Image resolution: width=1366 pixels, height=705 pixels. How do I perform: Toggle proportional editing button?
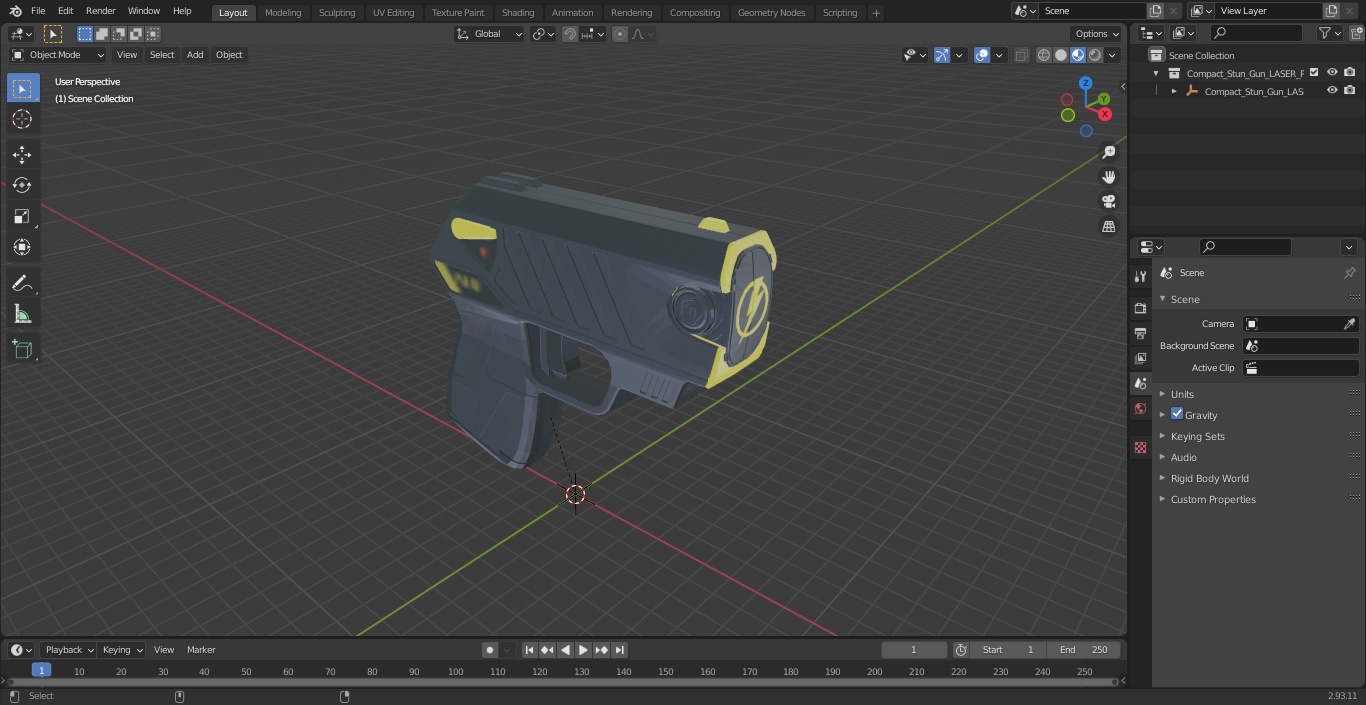pyautogui.click(x=620, y=34)
